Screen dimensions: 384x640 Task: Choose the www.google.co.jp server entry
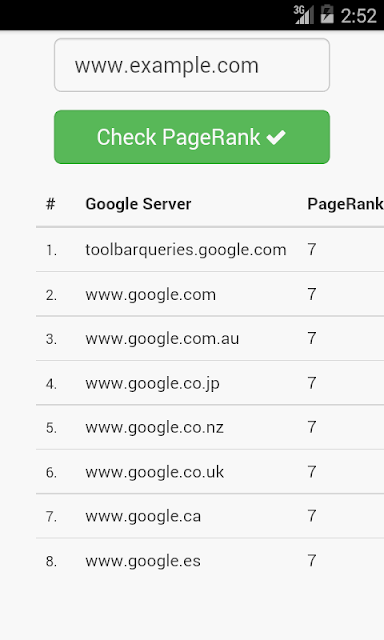pos(210,383)
